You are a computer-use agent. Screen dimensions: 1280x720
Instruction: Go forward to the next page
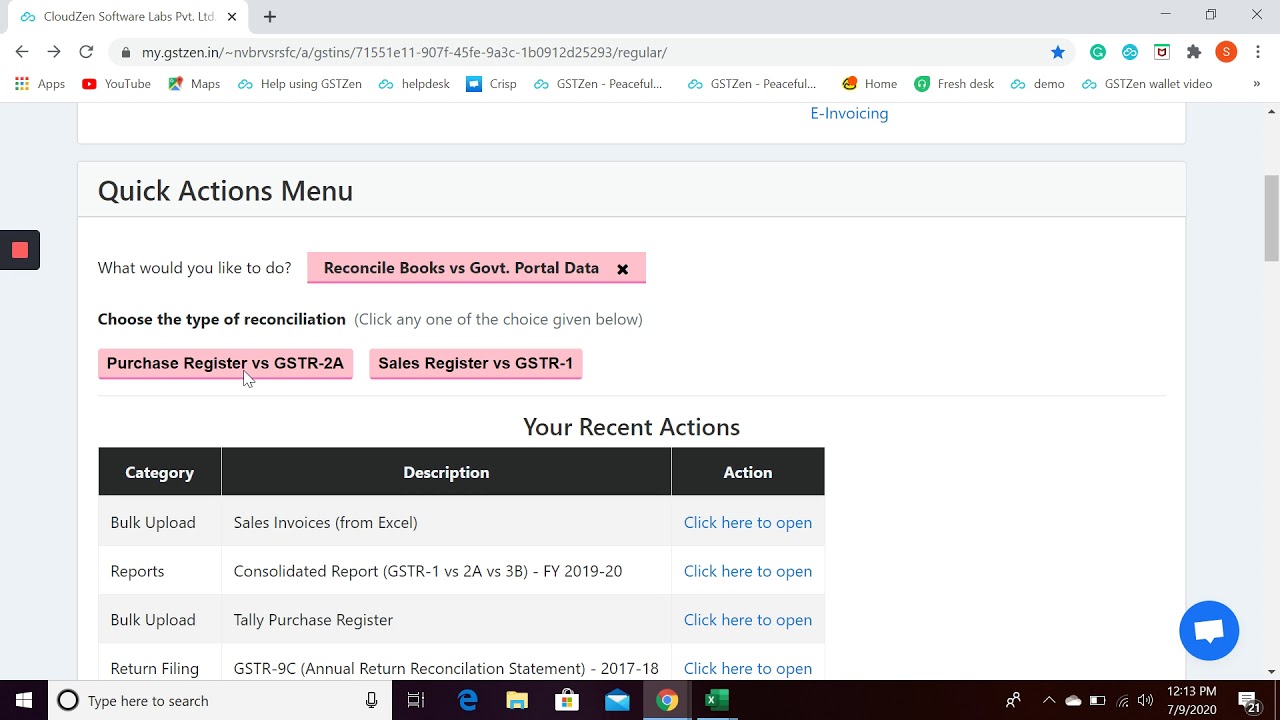tap(54, 52)
